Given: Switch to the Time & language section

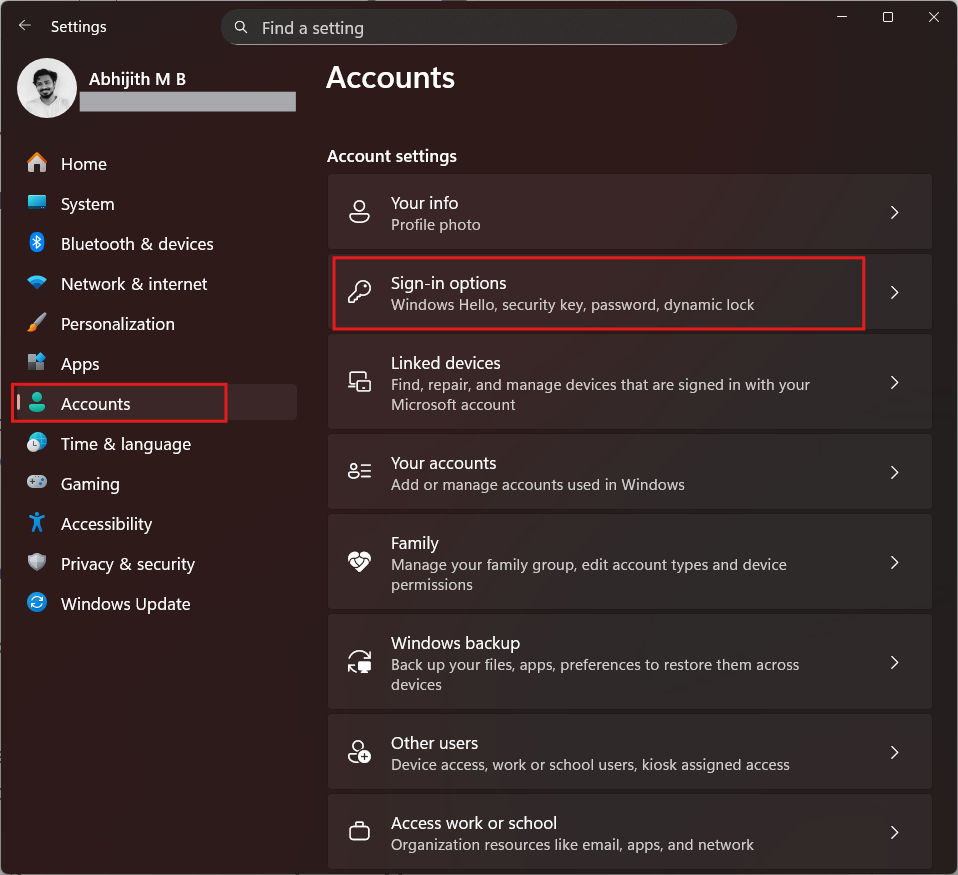Looking at the screenshot, I should point(125,443).
